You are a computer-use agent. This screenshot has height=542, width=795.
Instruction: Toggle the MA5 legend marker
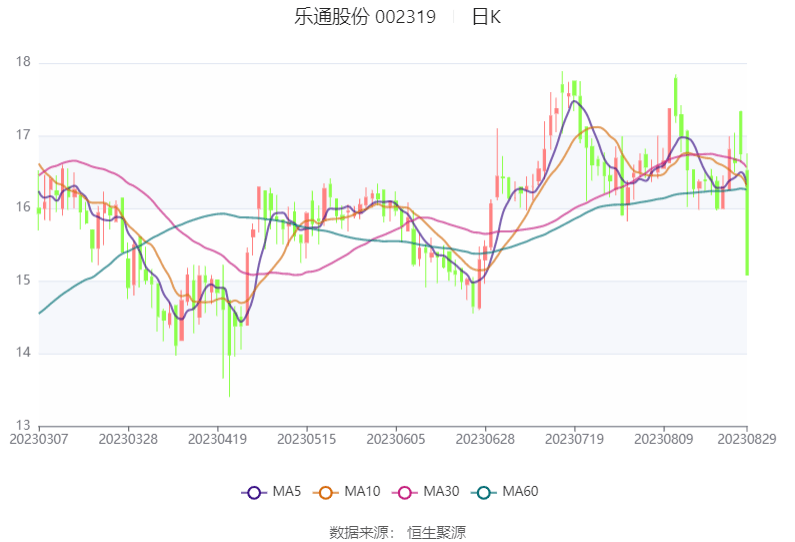pos(254,492)
